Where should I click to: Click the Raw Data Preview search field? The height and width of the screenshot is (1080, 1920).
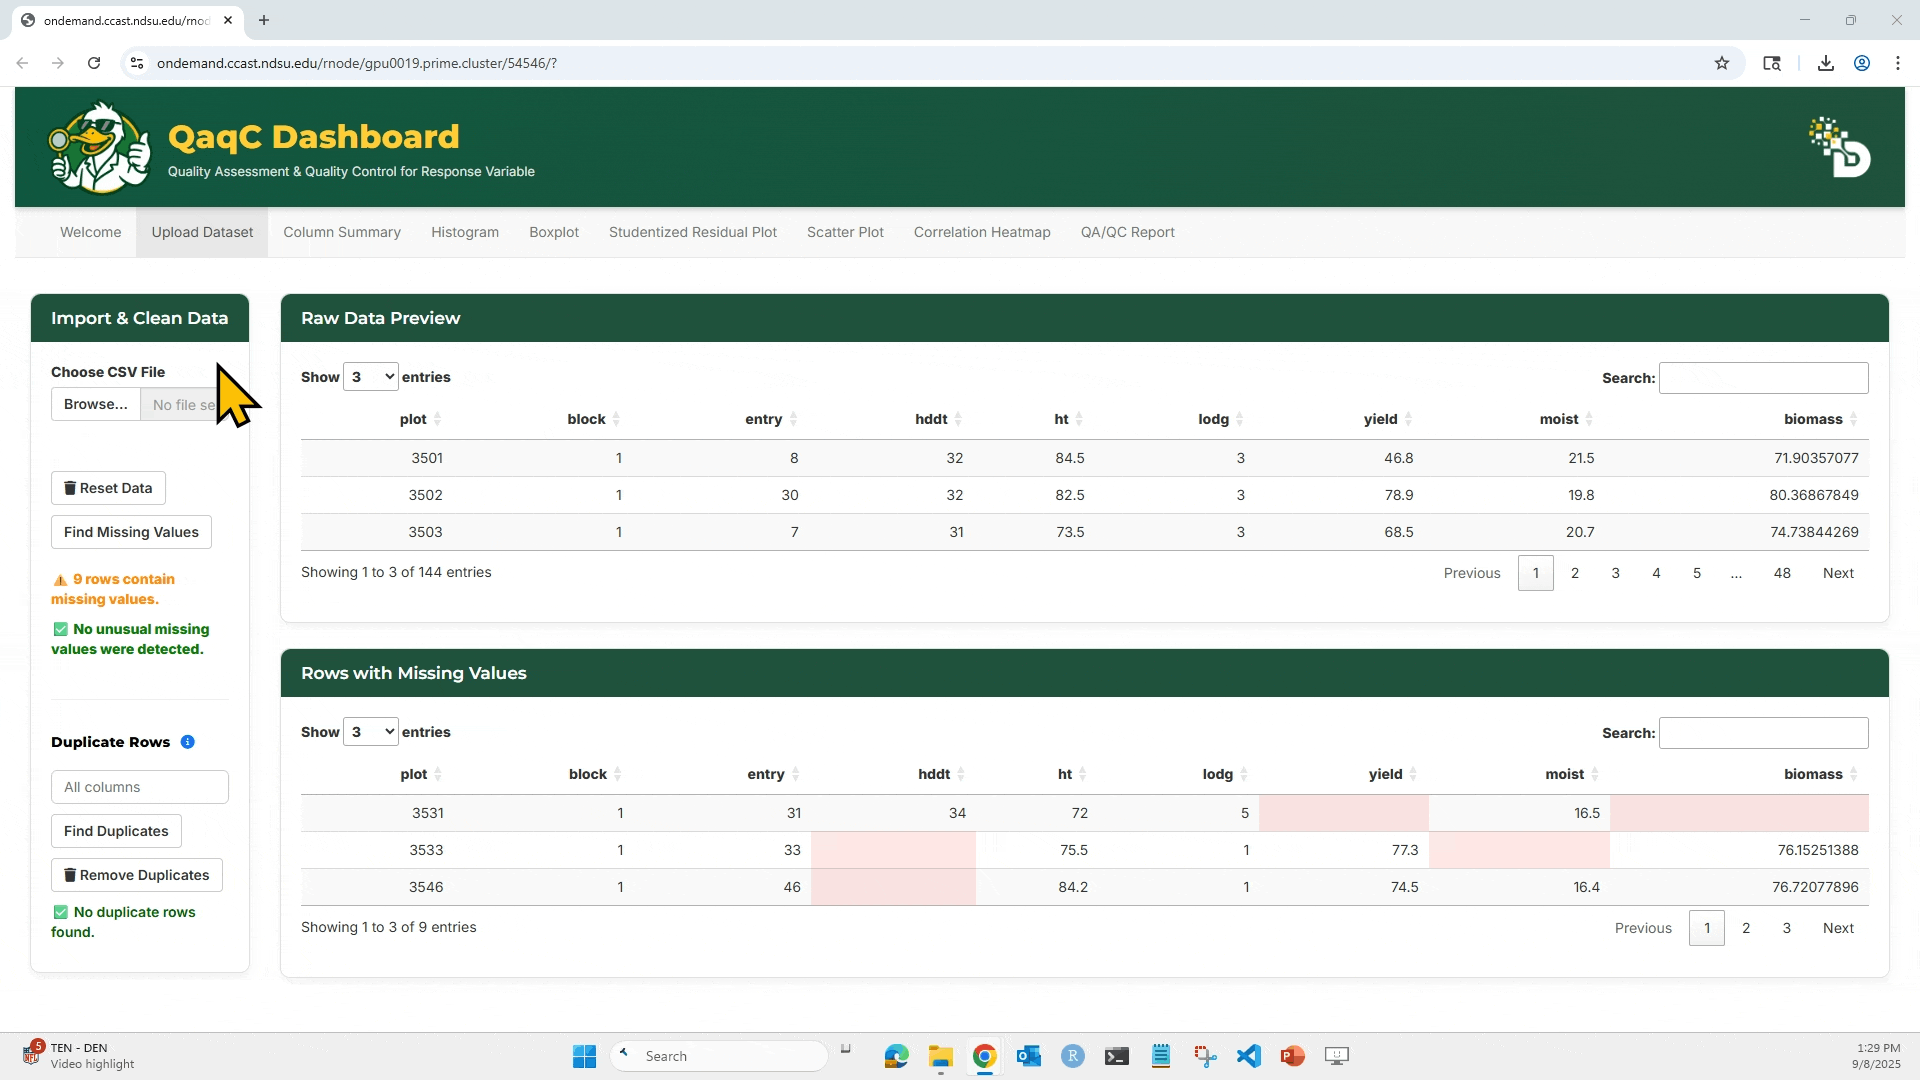1763,378
